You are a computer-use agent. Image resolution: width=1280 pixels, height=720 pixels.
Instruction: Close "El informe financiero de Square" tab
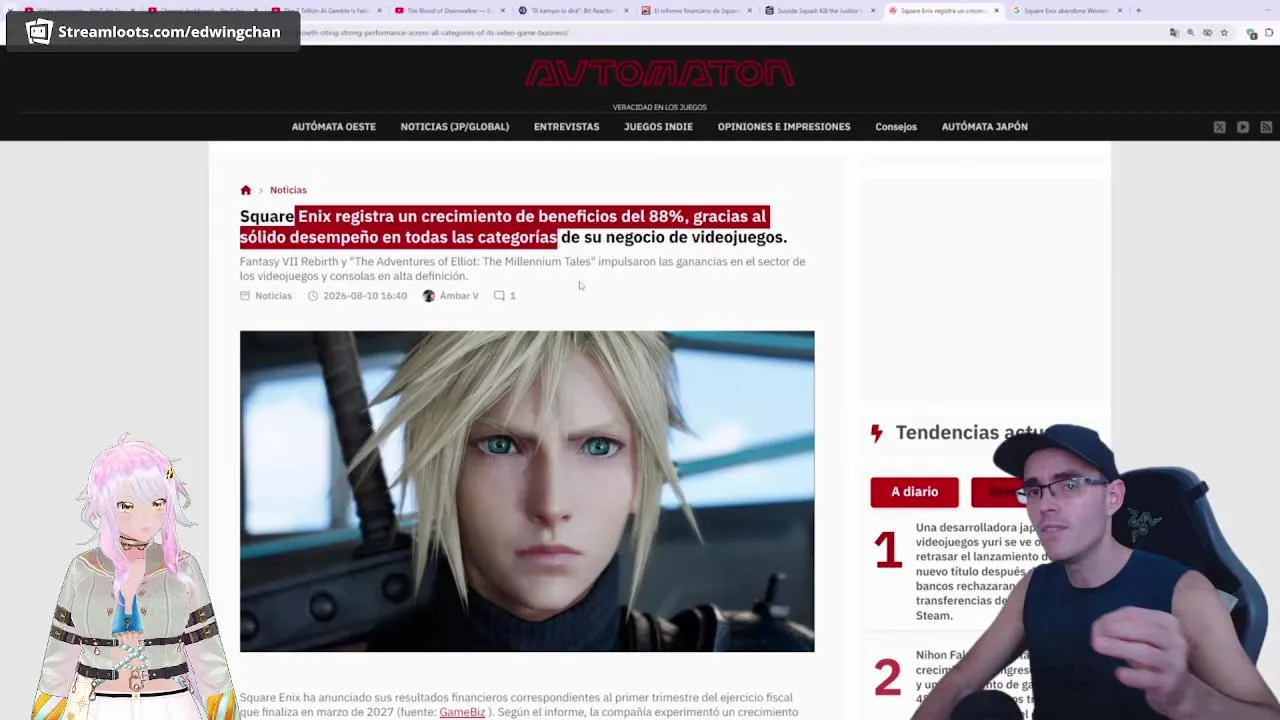pos(749,11)
